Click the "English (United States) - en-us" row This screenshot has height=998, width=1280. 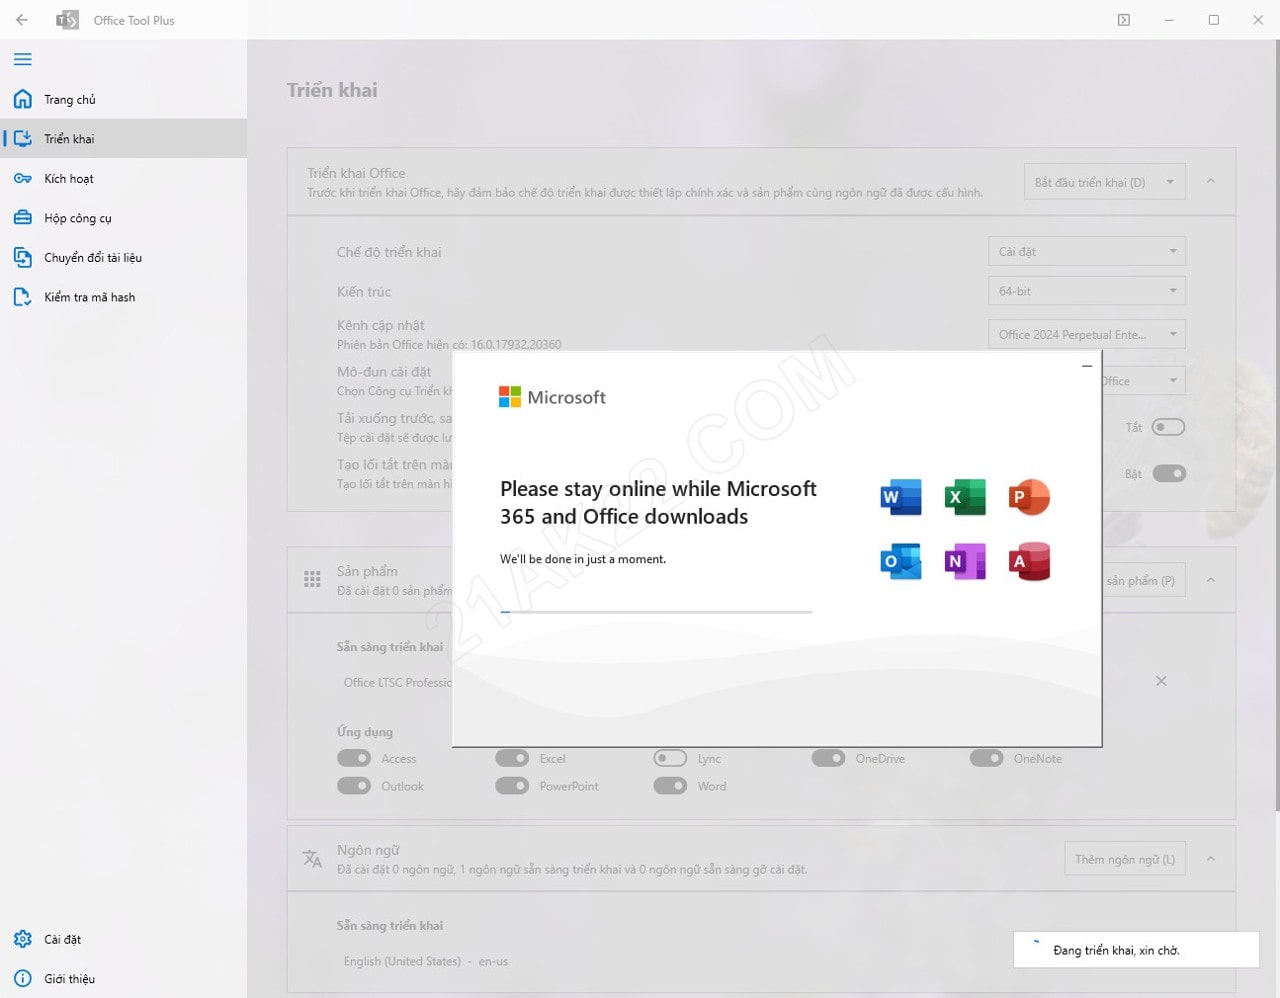pyautogui.click(x=426, y=961)
